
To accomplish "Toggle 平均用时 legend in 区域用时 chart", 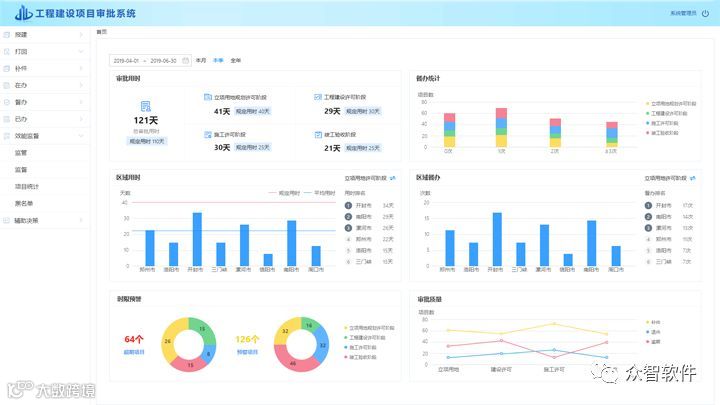I will tap(320, 193).
